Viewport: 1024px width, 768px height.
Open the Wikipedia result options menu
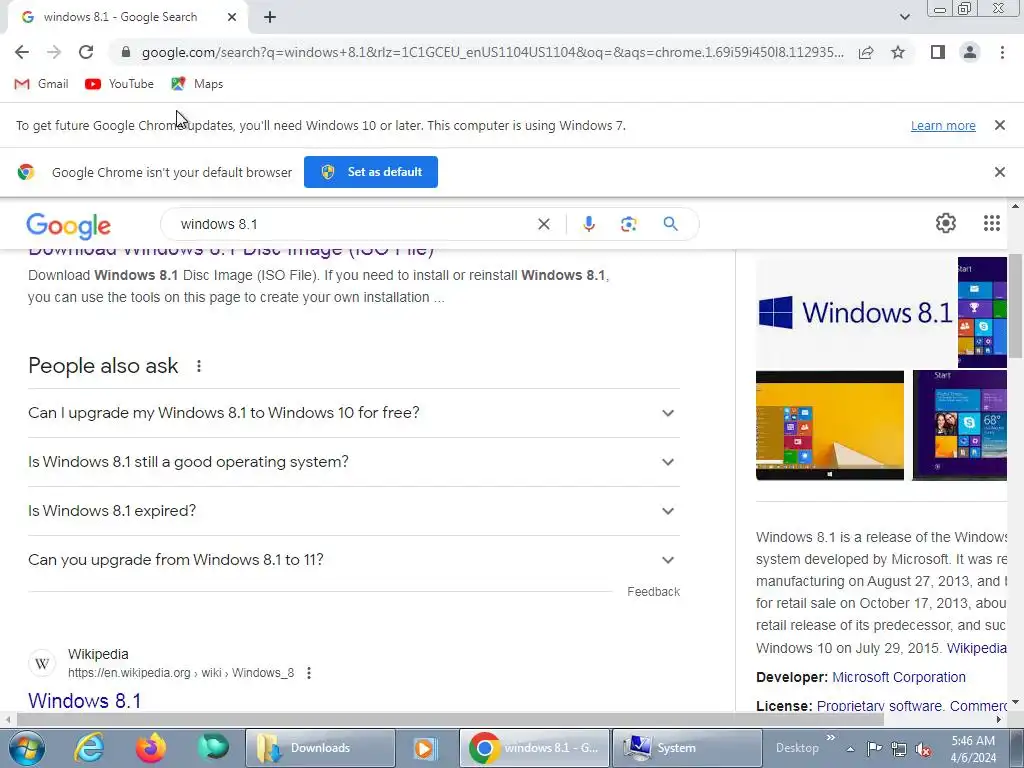coord(309,673)
